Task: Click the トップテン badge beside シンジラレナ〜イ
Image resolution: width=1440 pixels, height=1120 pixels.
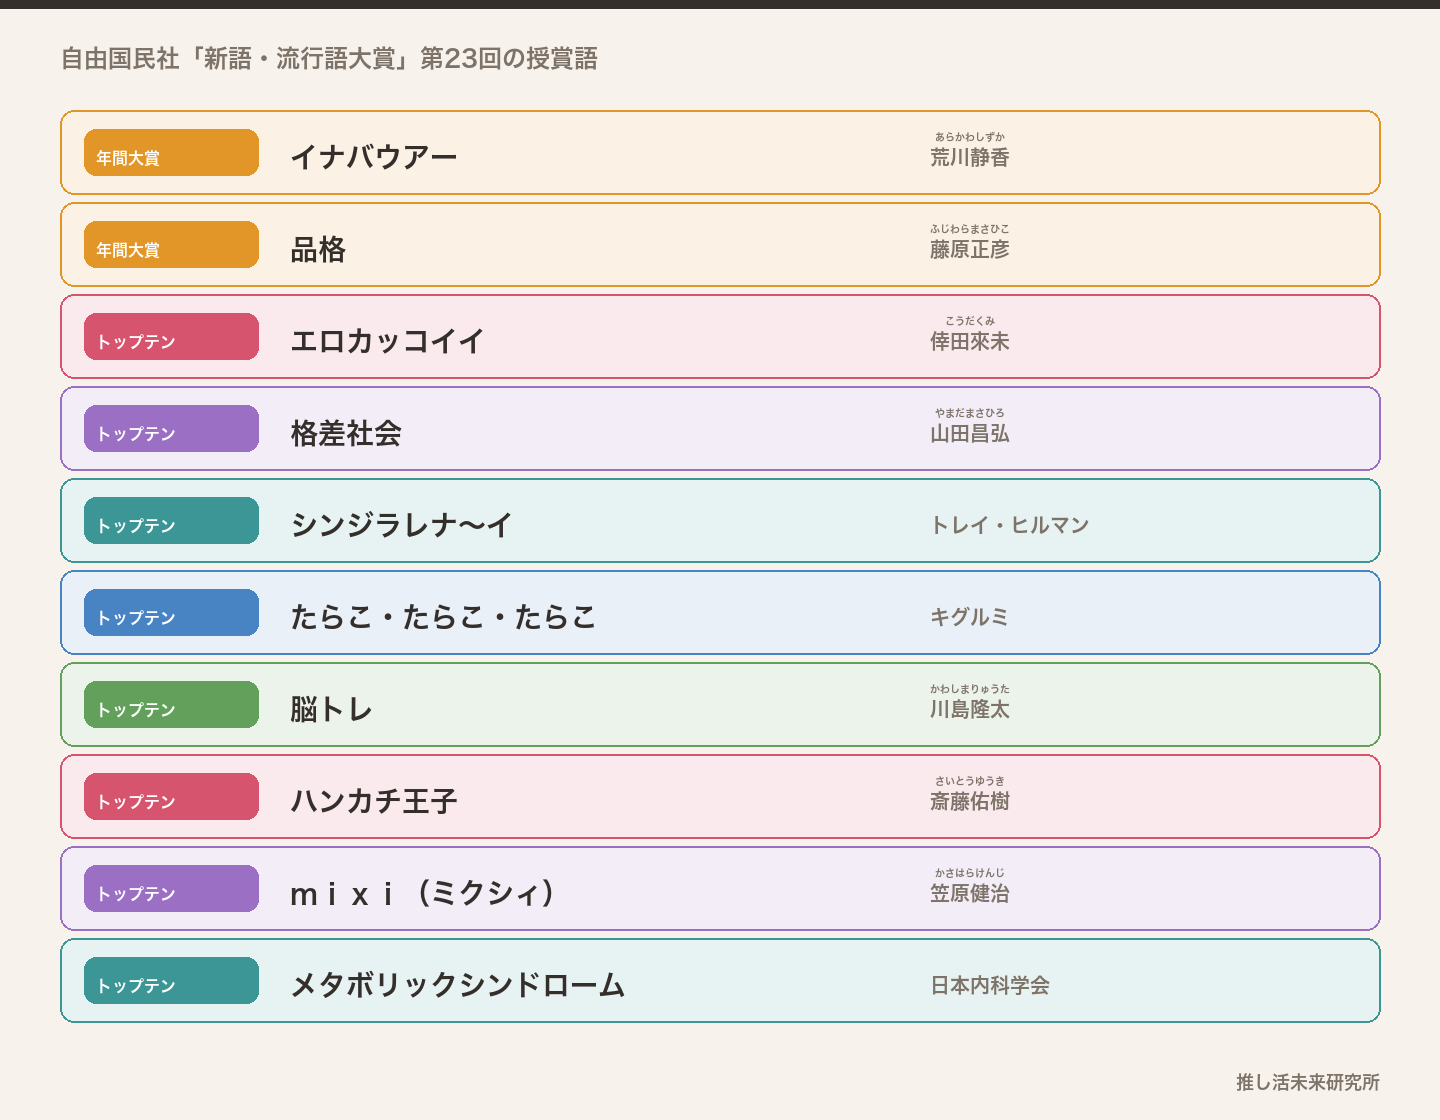Action: [171, 521]
